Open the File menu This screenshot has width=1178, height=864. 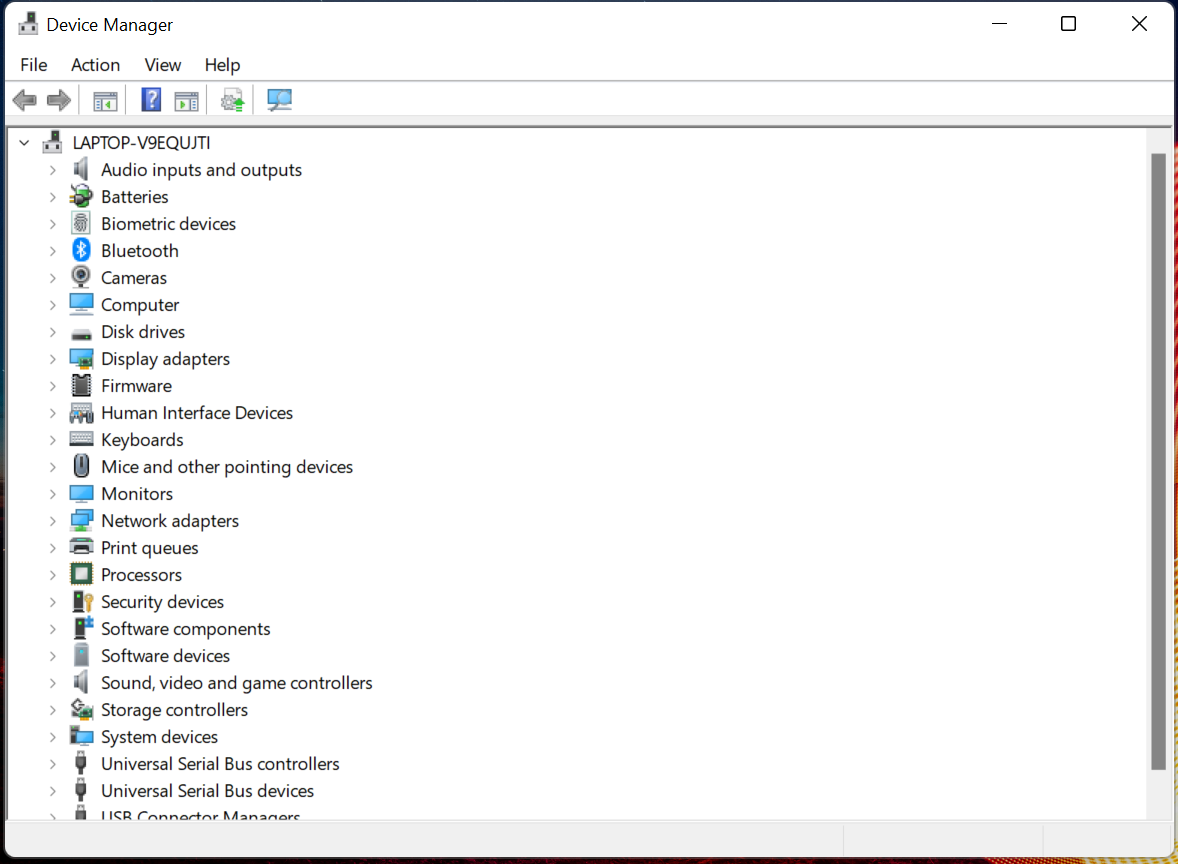(33, 64)
